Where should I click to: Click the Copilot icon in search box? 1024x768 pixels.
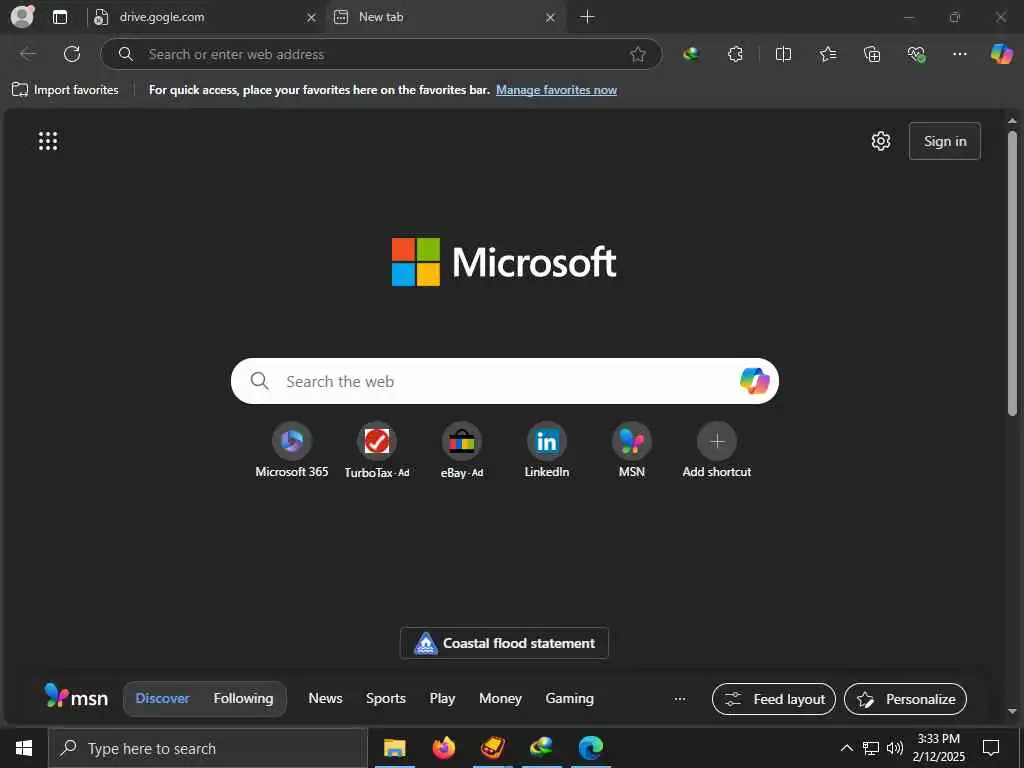tap(754, 381)
